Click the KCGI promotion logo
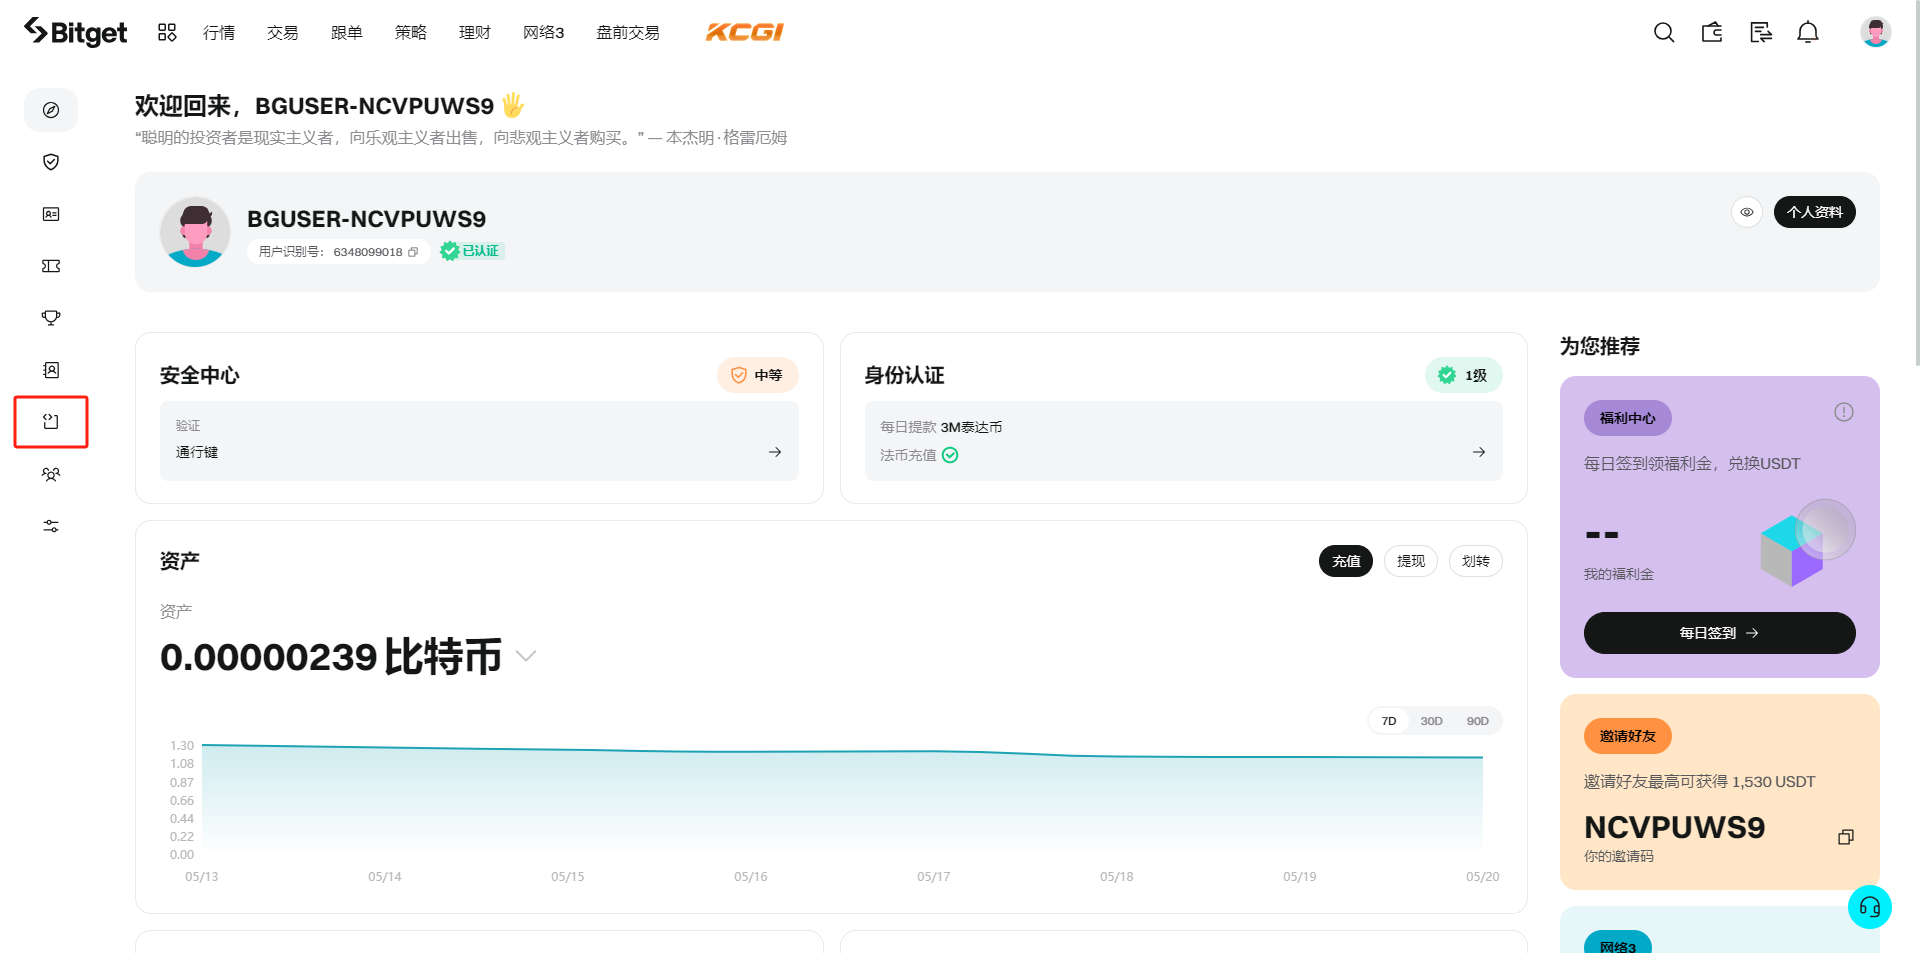Viewport: 1920px width, 953px height. tap(745, 32)
